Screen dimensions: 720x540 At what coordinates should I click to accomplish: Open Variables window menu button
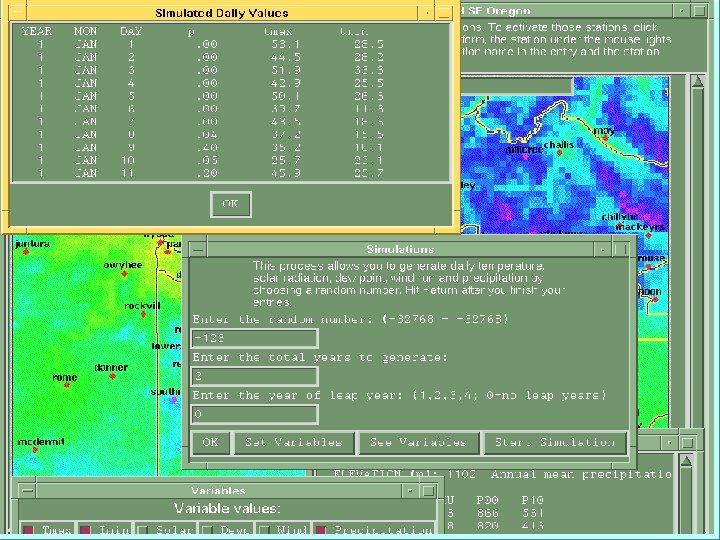pyautogui.click(x=28, y=491)
